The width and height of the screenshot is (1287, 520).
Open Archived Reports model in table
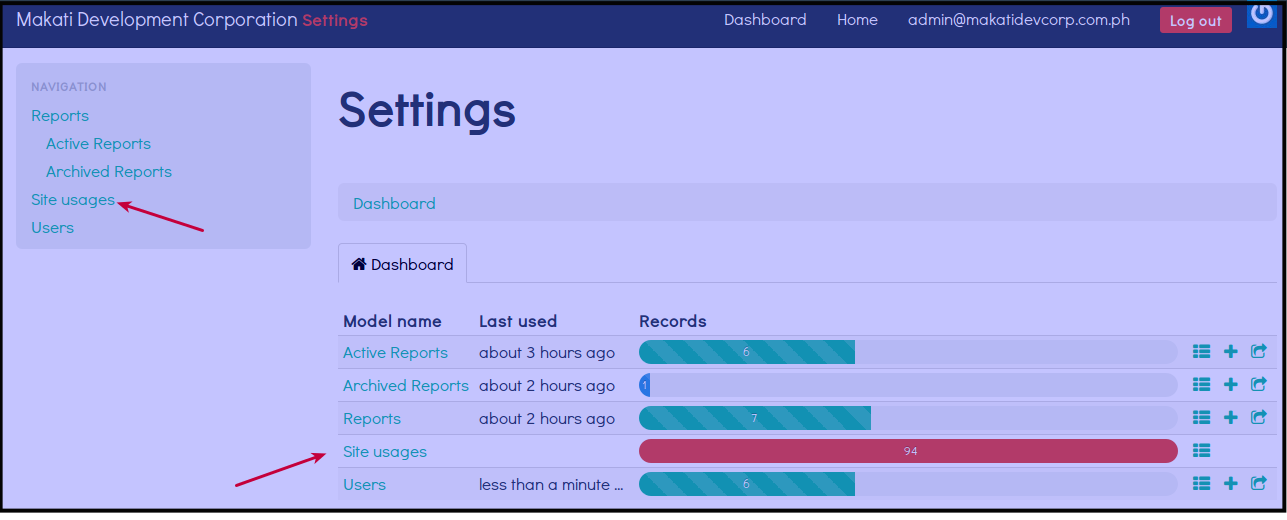[x=406, y=385]
